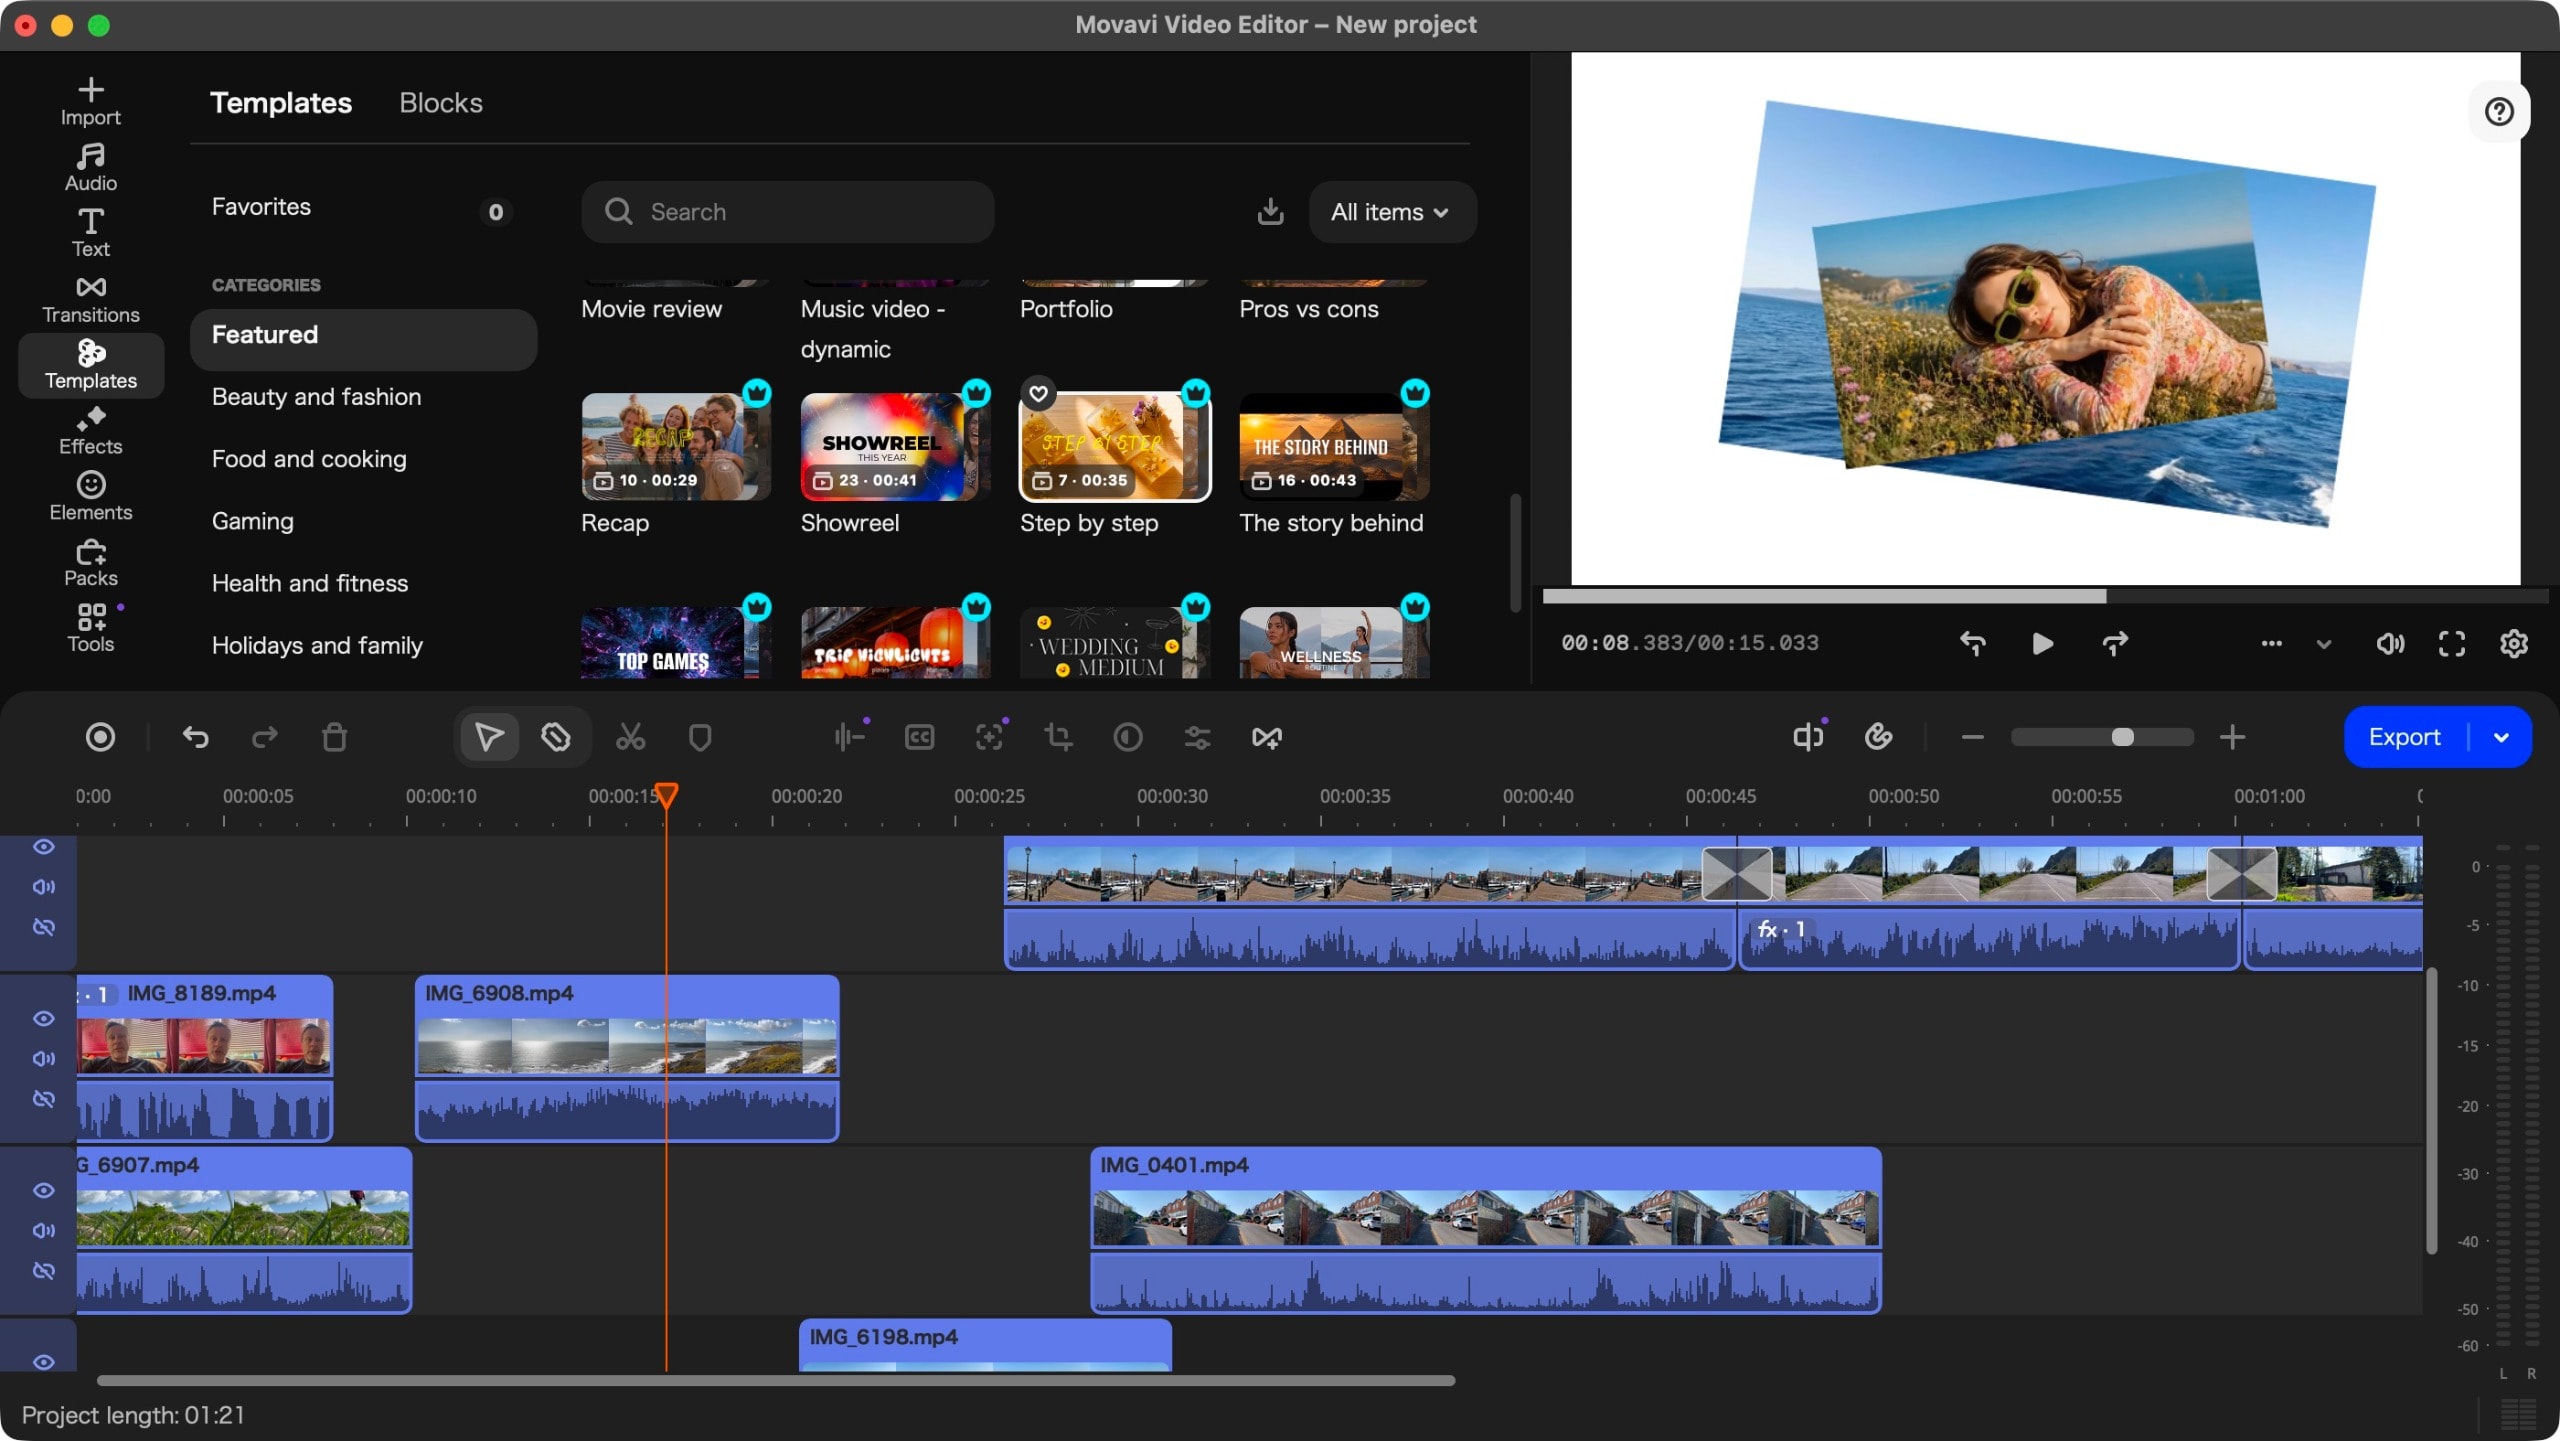
Task: Mute the IMG_8189.mp4 track
Action: pos(43,1059)
